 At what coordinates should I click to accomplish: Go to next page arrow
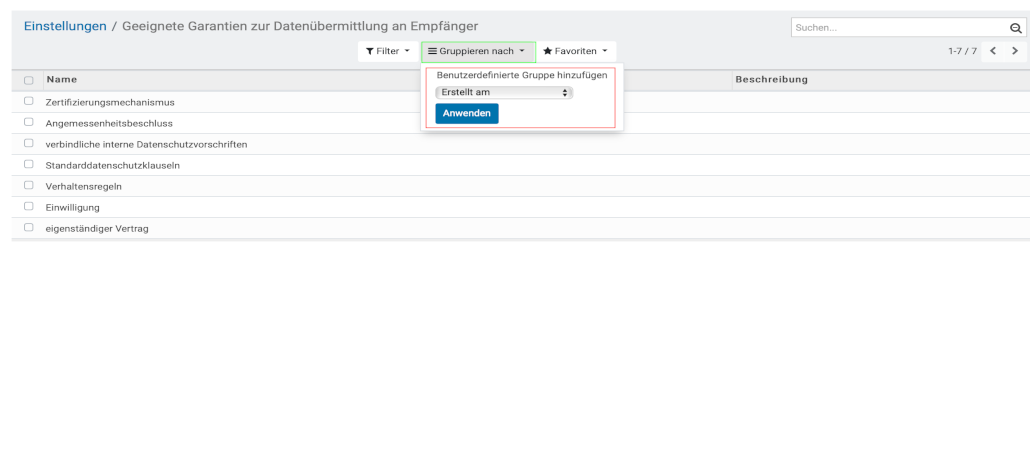[x=1015, y=51]
